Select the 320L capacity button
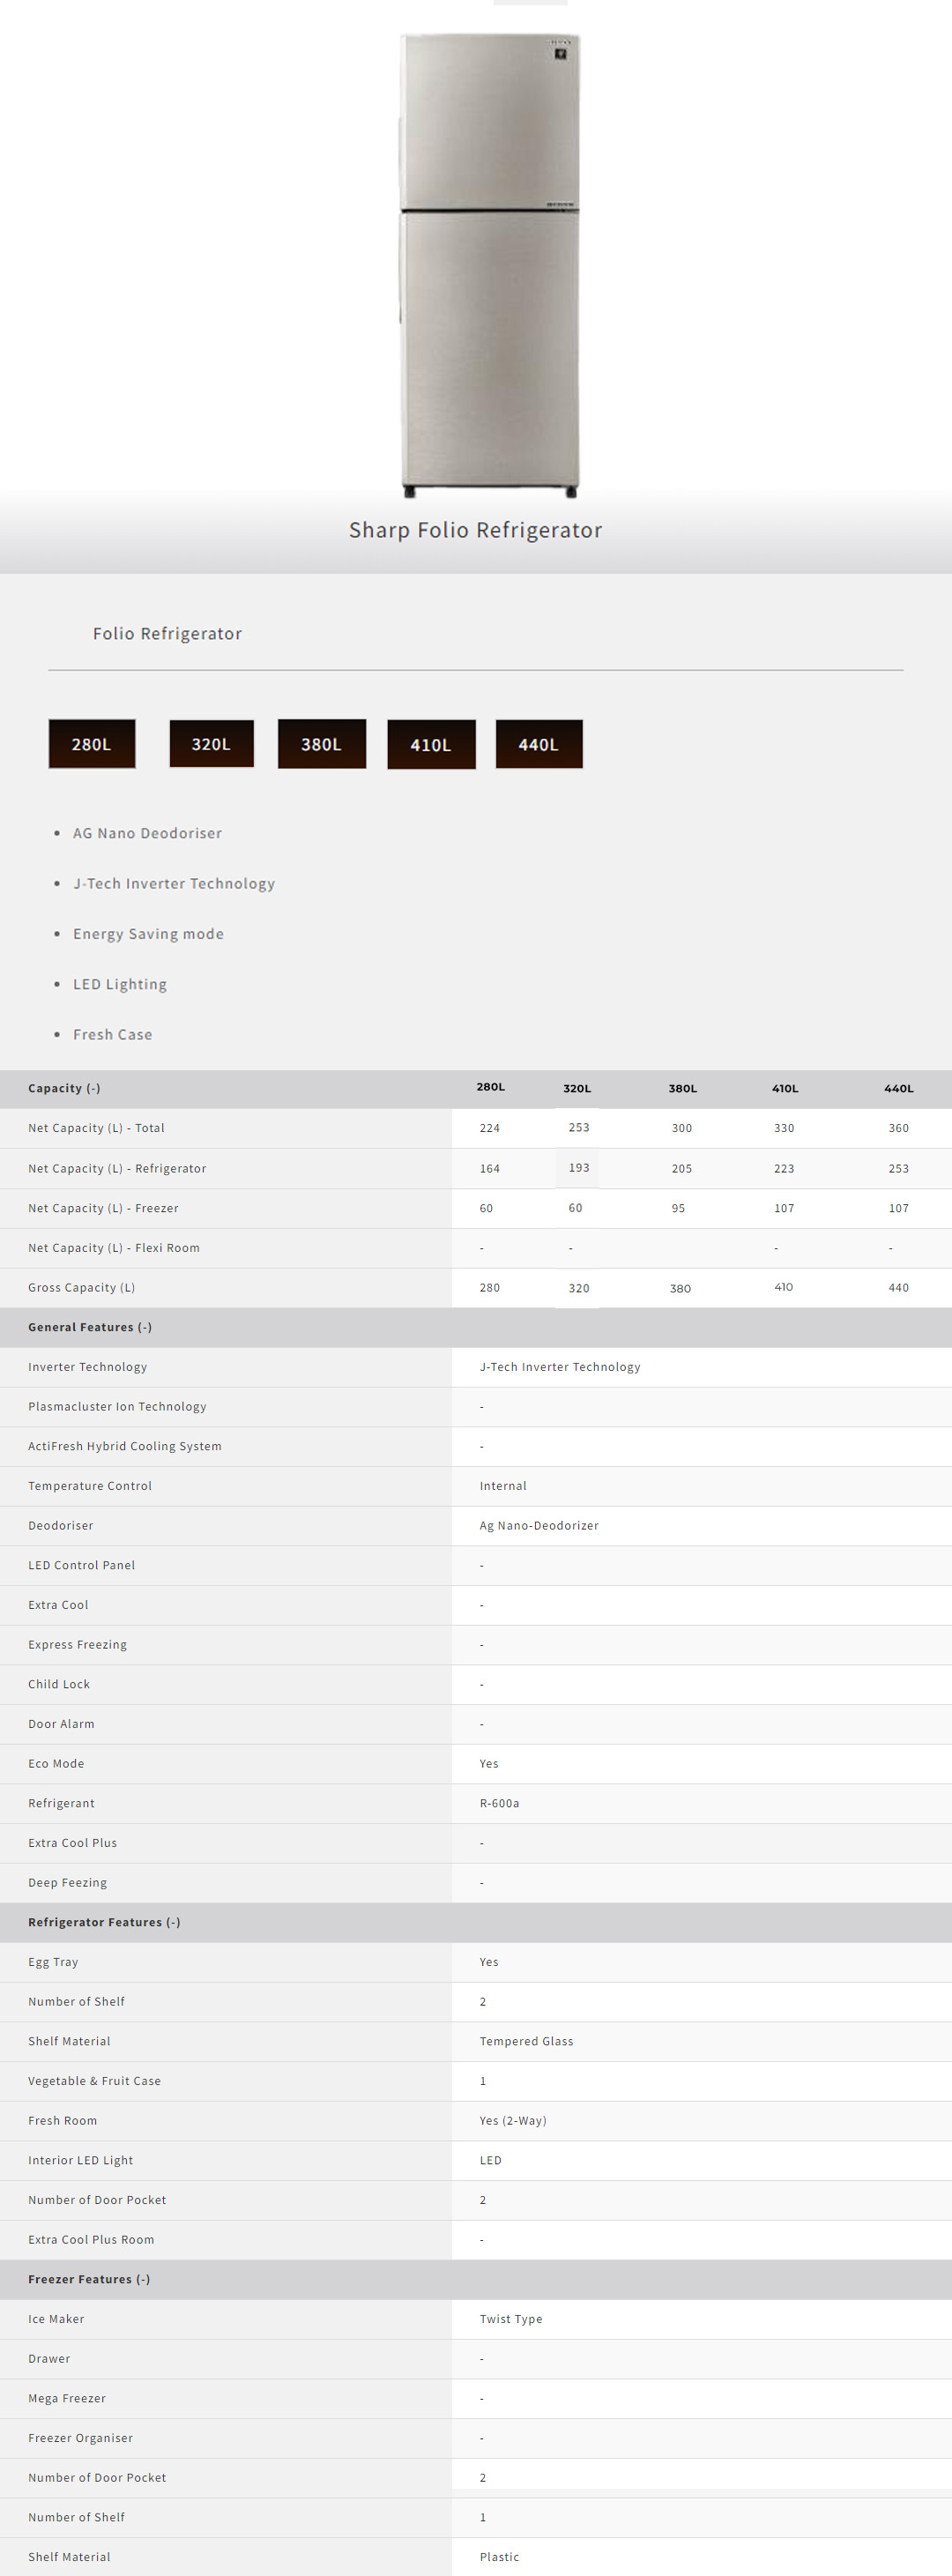The height and width of the screenshot is (2576, 952). coord(211,744)
